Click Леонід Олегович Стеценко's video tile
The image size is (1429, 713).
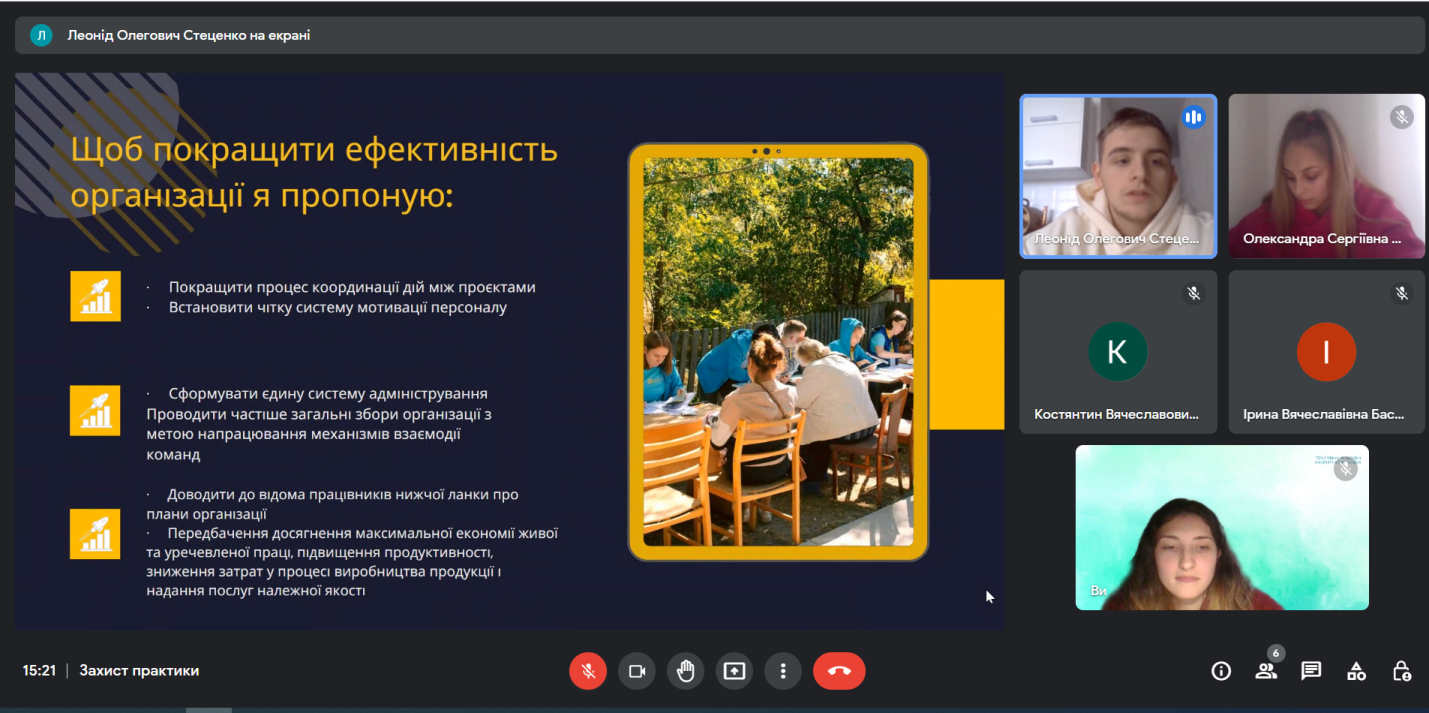pos(1117,176)
